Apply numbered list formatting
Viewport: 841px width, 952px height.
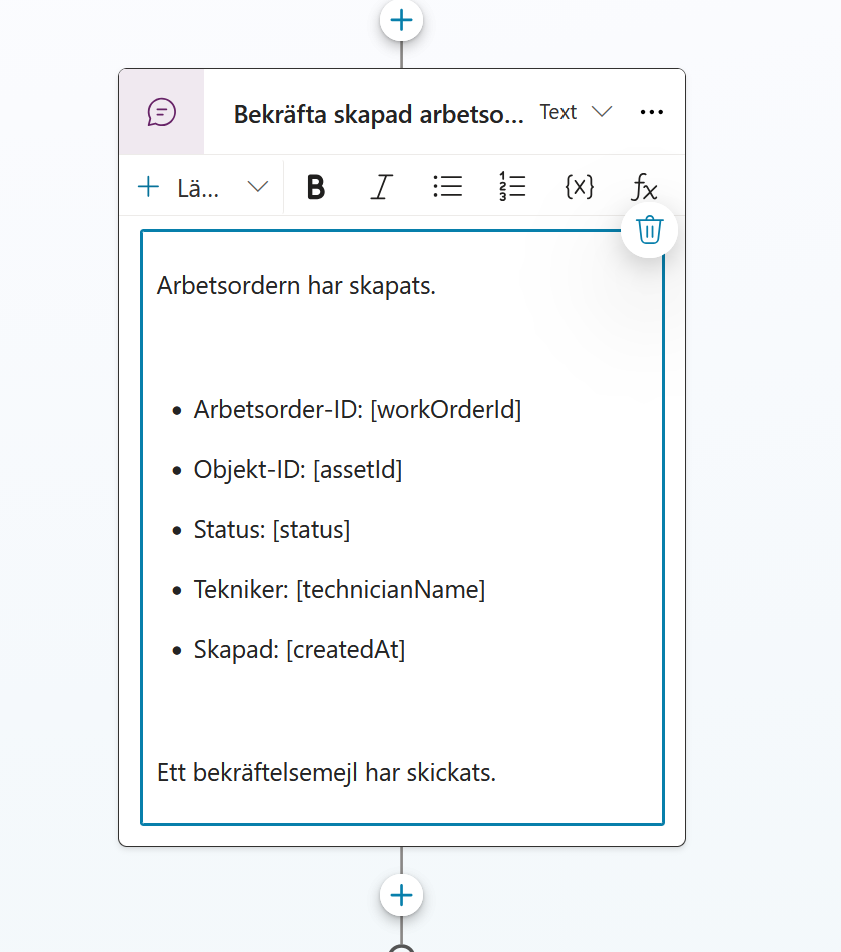[512, 186]
